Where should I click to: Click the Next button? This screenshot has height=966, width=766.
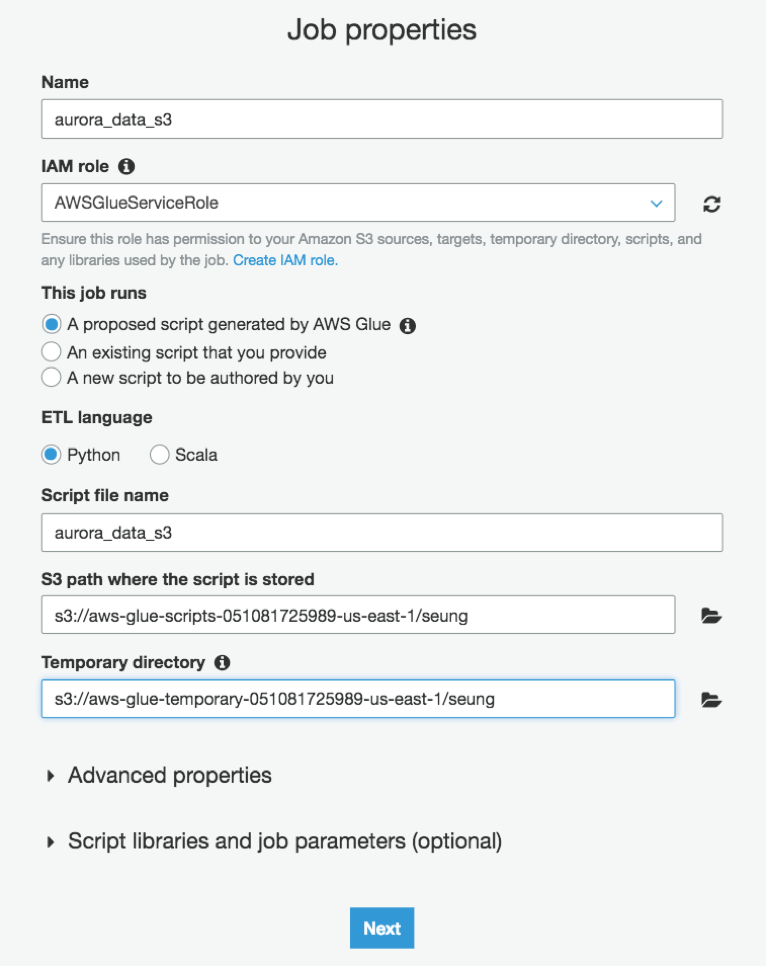coord(382,928)
